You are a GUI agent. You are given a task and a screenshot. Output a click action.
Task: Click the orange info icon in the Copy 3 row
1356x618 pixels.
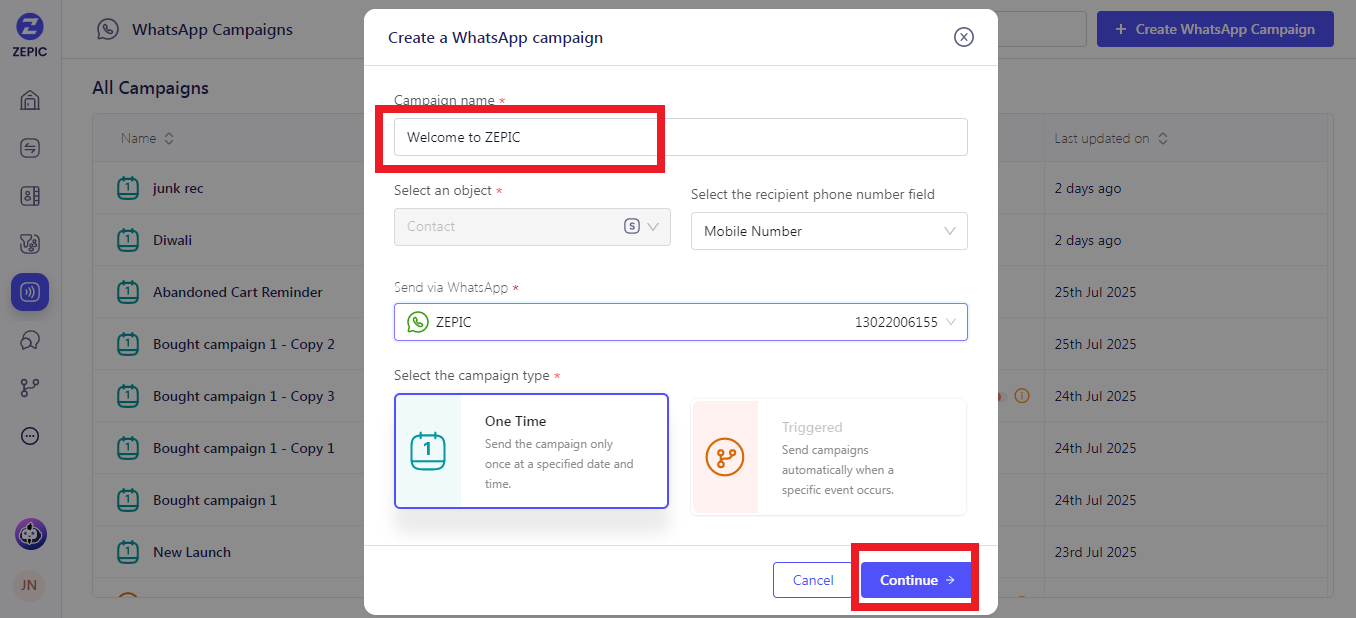pyautogui.click(x=1021, y=396)
